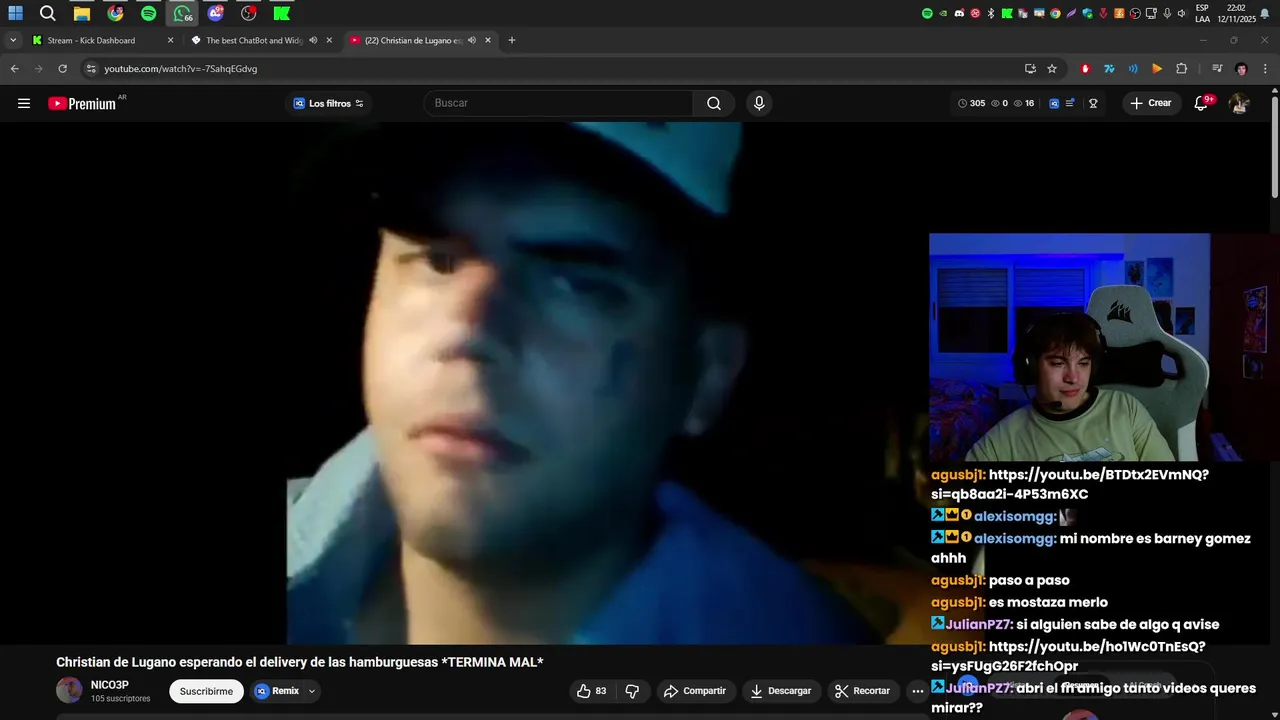The height and width of the screenshot is (720, 1280).
Task: Mute the YouTube tab audio icon
Action: (x=472, y=40)
